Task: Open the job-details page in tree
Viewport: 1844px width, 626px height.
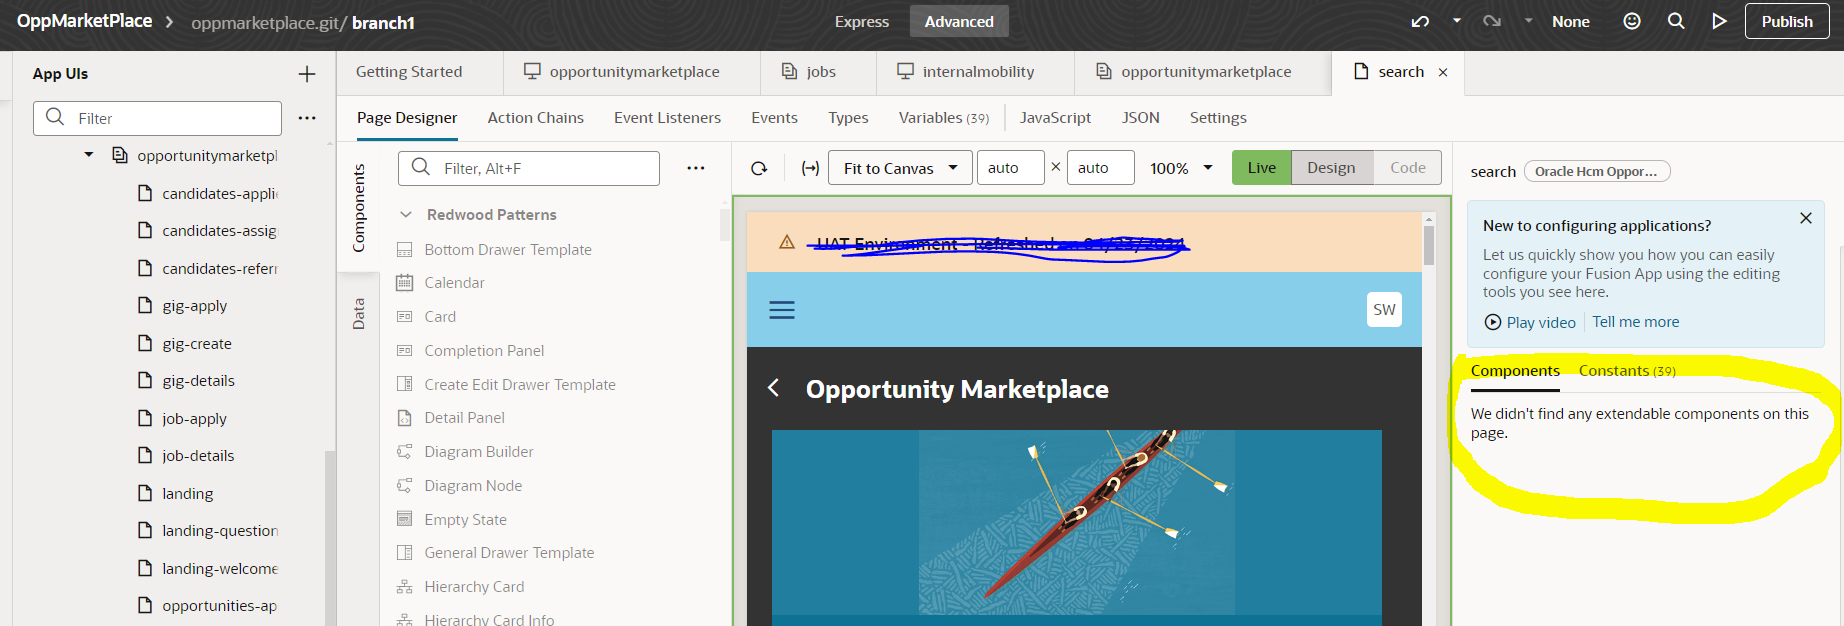Action: [x=198, y=456]
